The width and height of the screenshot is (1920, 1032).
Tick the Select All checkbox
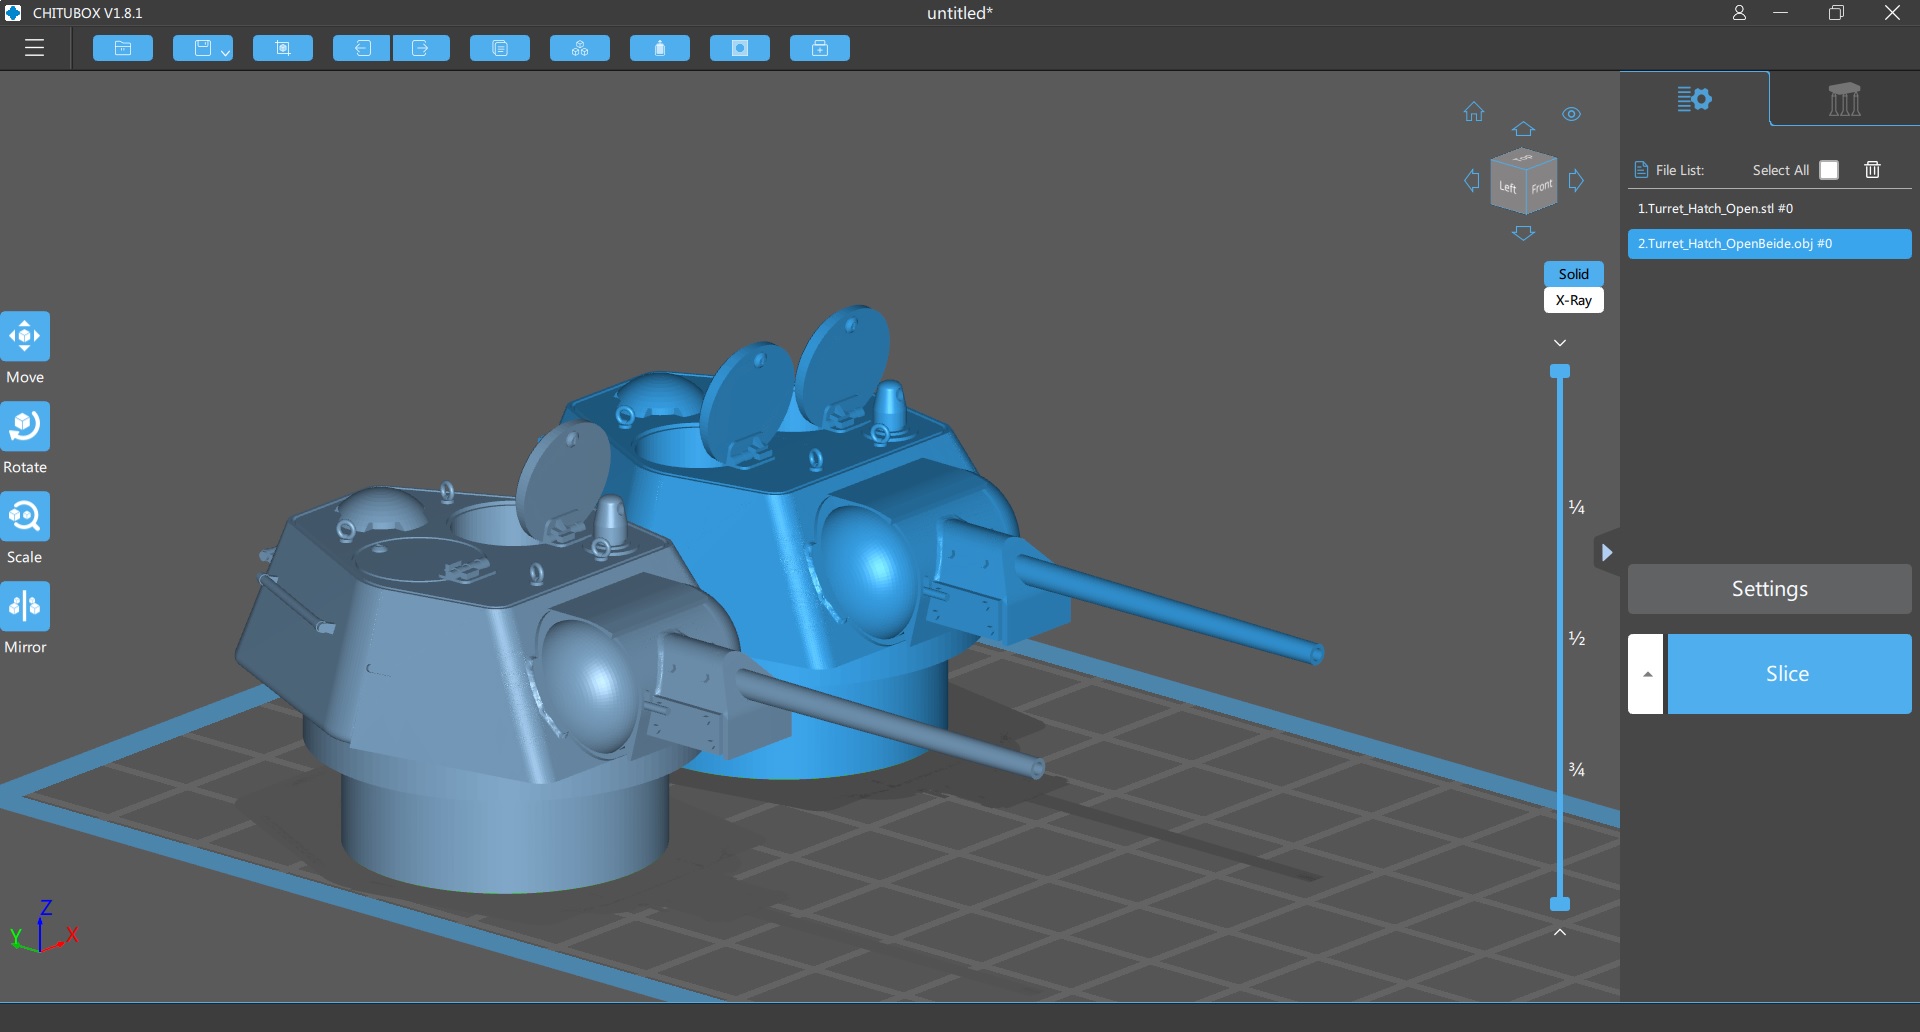(x=1829, y=170)
